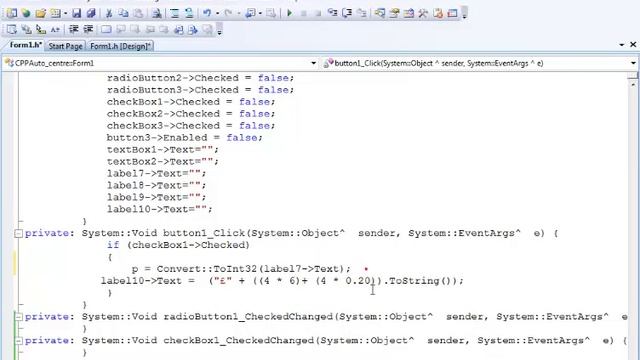The image size is (640, 360).
Task: Collapse the checkBox1_CheckedChanged method outline
Action: pos(18,341)
